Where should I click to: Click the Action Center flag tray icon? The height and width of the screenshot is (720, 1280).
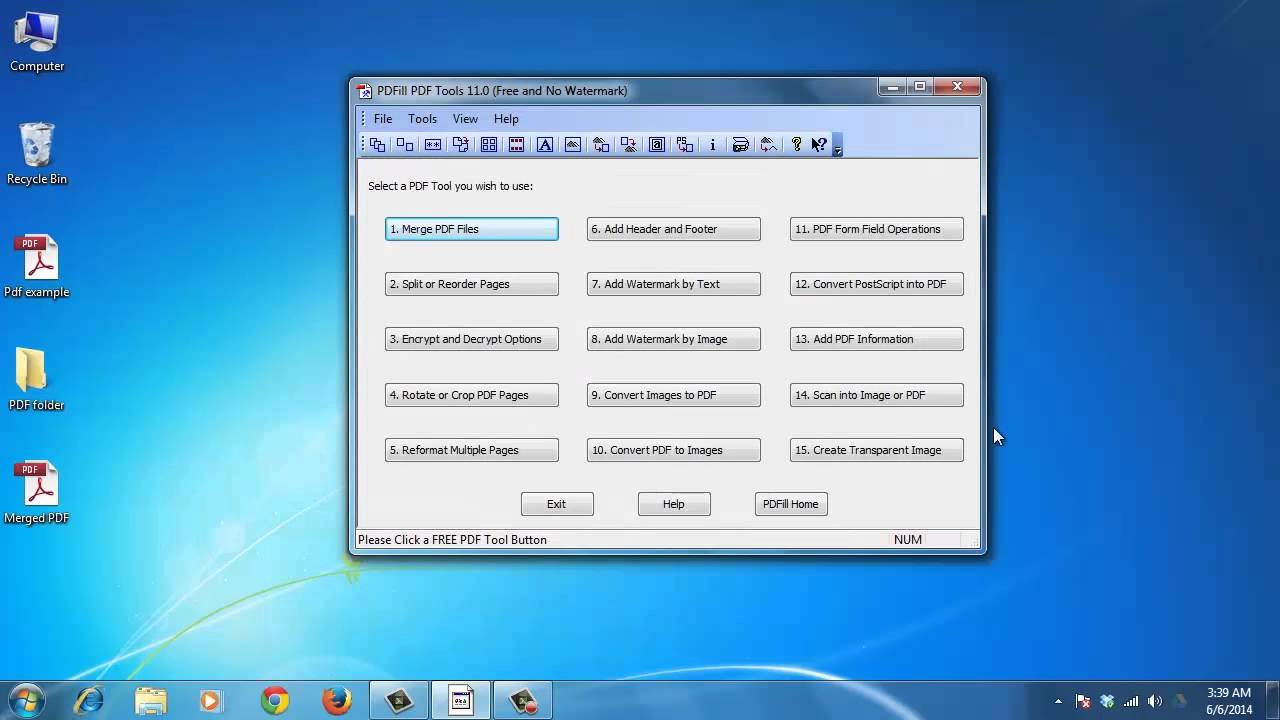click(x=1083, y=701)
